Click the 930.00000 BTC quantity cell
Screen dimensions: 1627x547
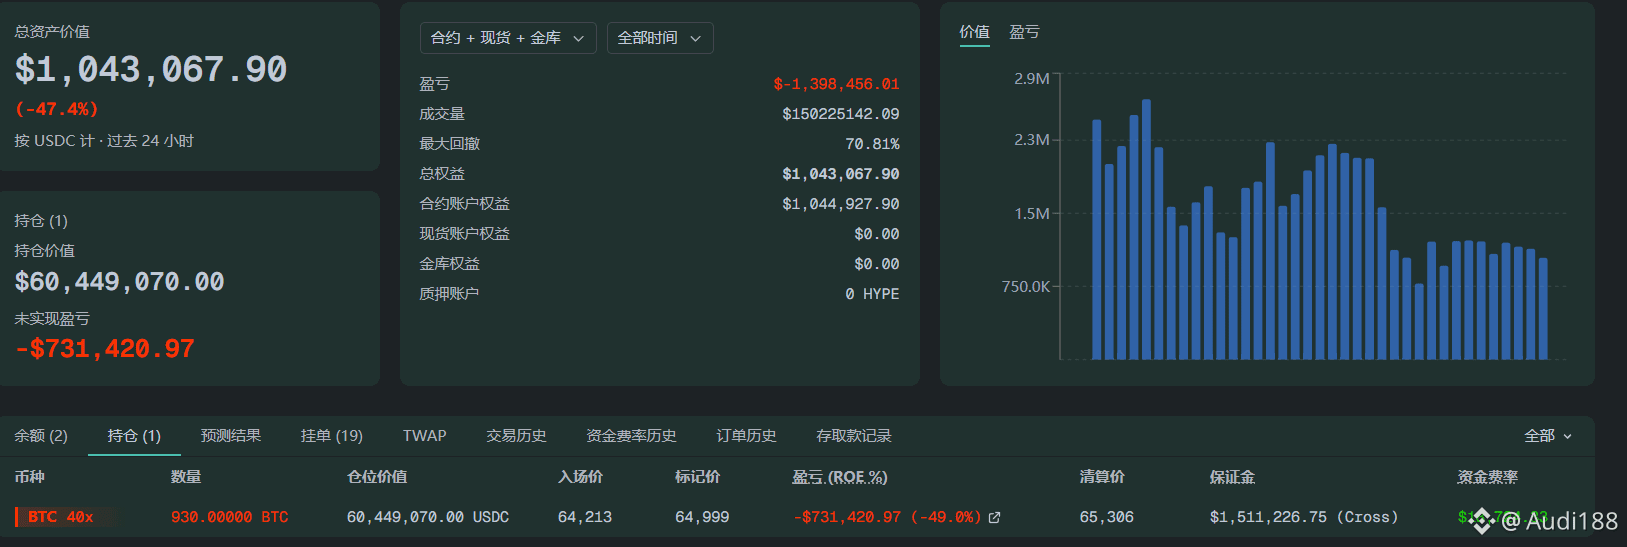tap(230, 517)
